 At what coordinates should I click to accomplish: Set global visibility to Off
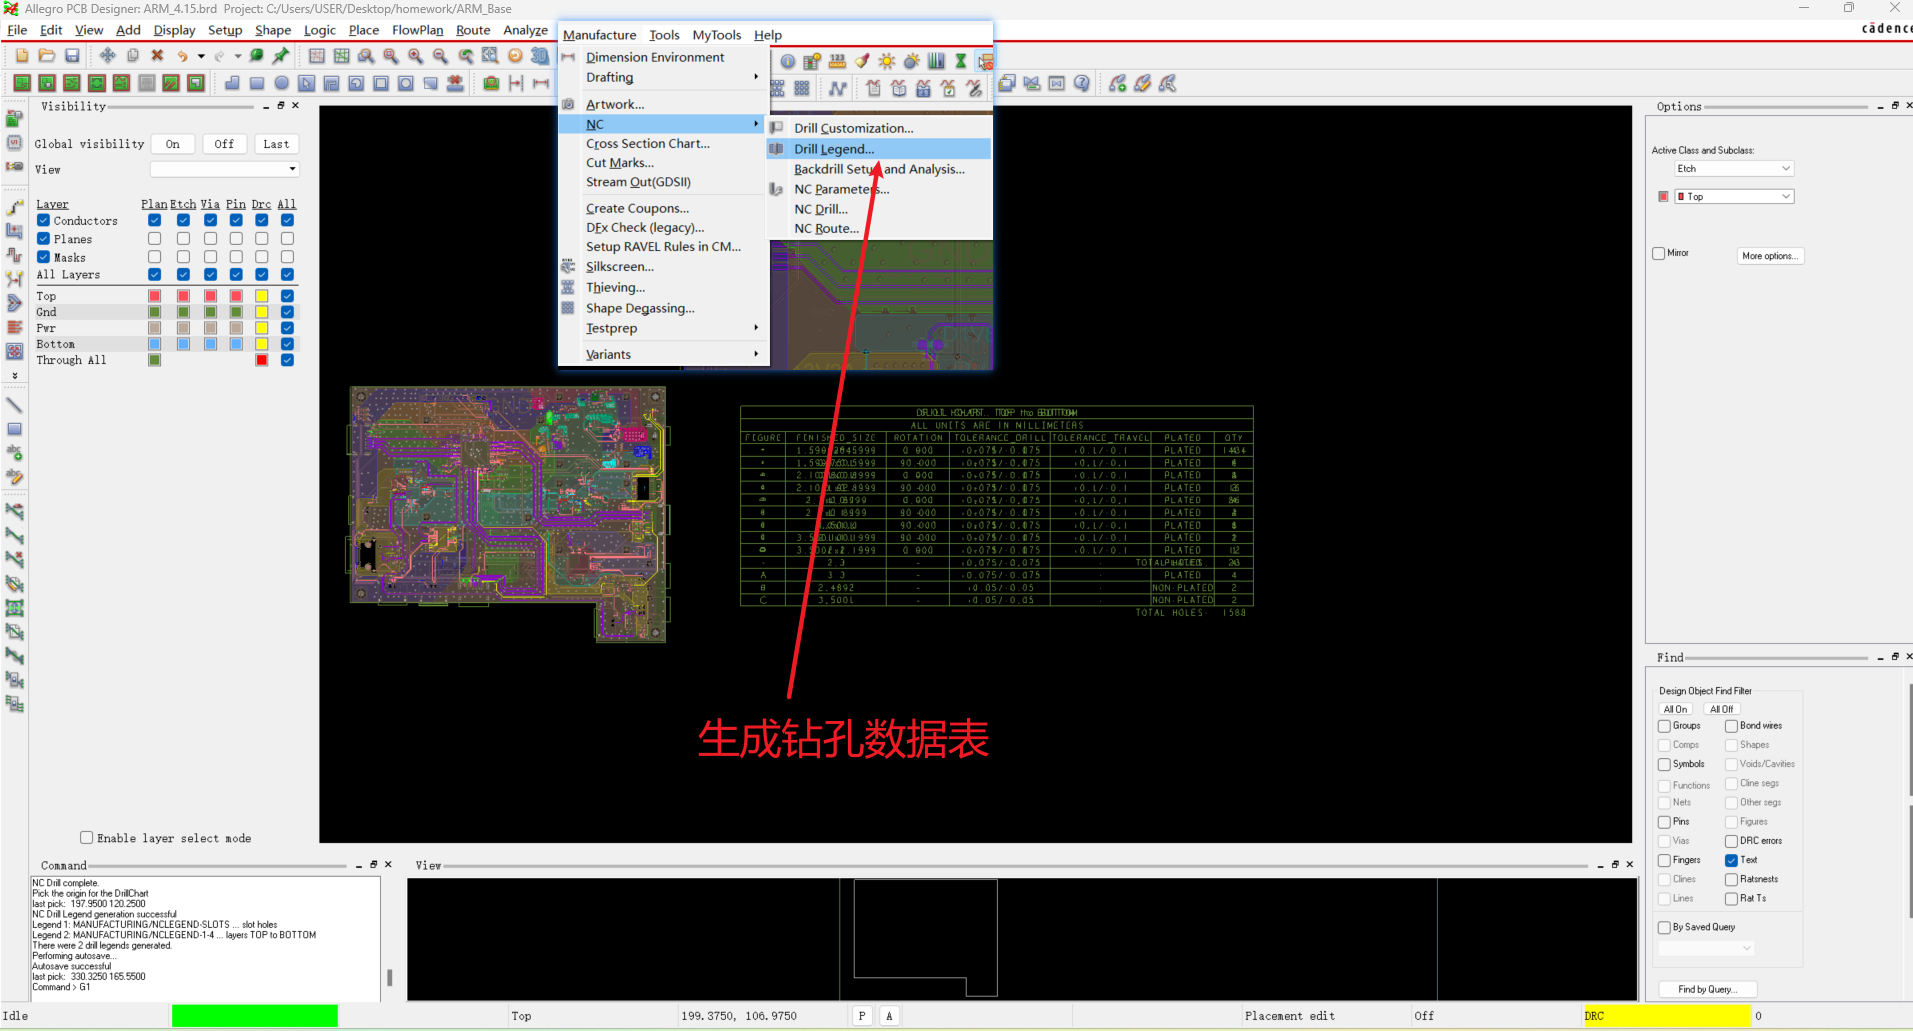point(224,144)
